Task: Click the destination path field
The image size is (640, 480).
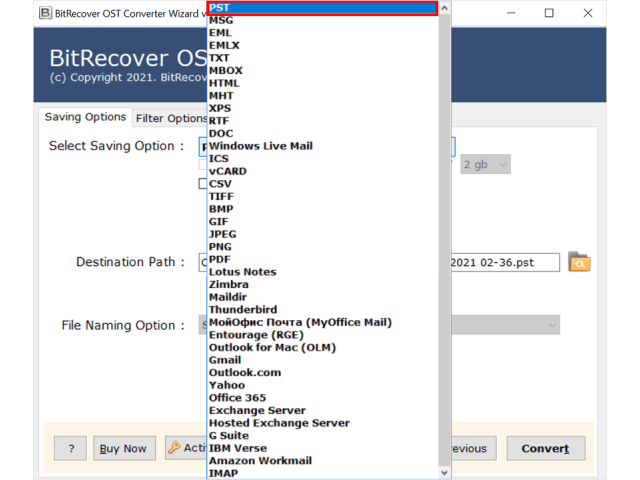Action: click(x=505, y=262)
